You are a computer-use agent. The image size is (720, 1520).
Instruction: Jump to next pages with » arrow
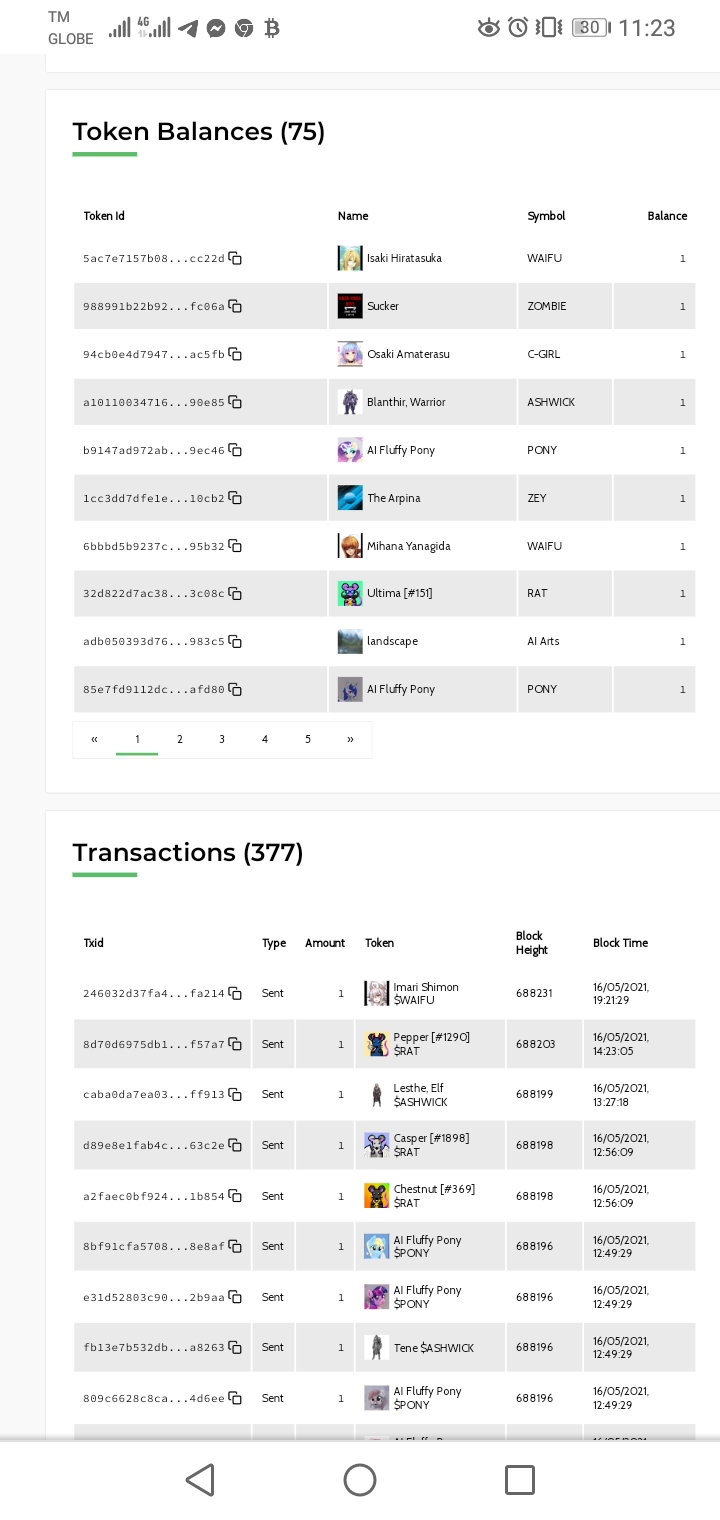(350, 739)
